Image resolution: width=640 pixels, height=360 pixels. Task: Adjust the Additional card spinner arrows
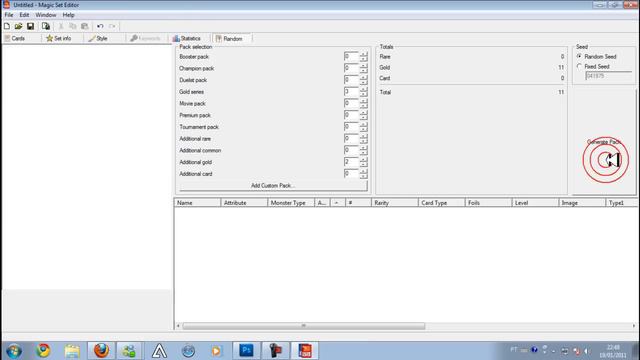pyautogui.click(x=363, y=174)
